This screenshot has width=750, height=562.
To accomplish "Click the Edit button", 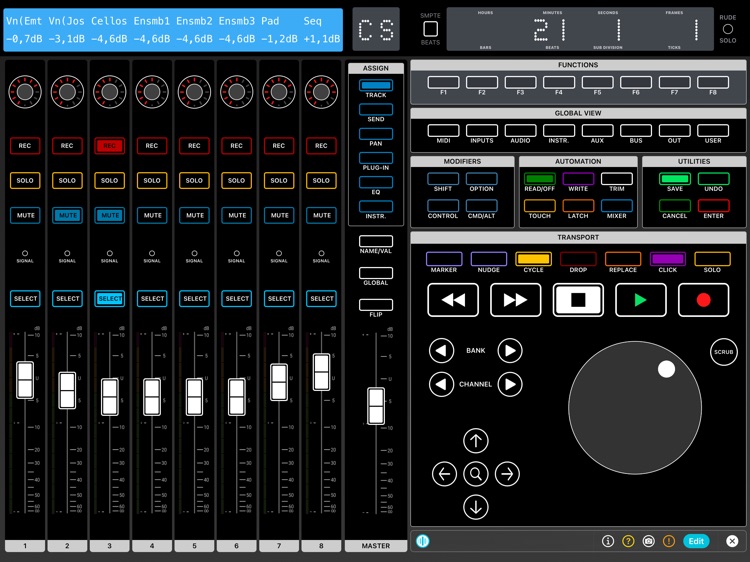I will point(696,541).
